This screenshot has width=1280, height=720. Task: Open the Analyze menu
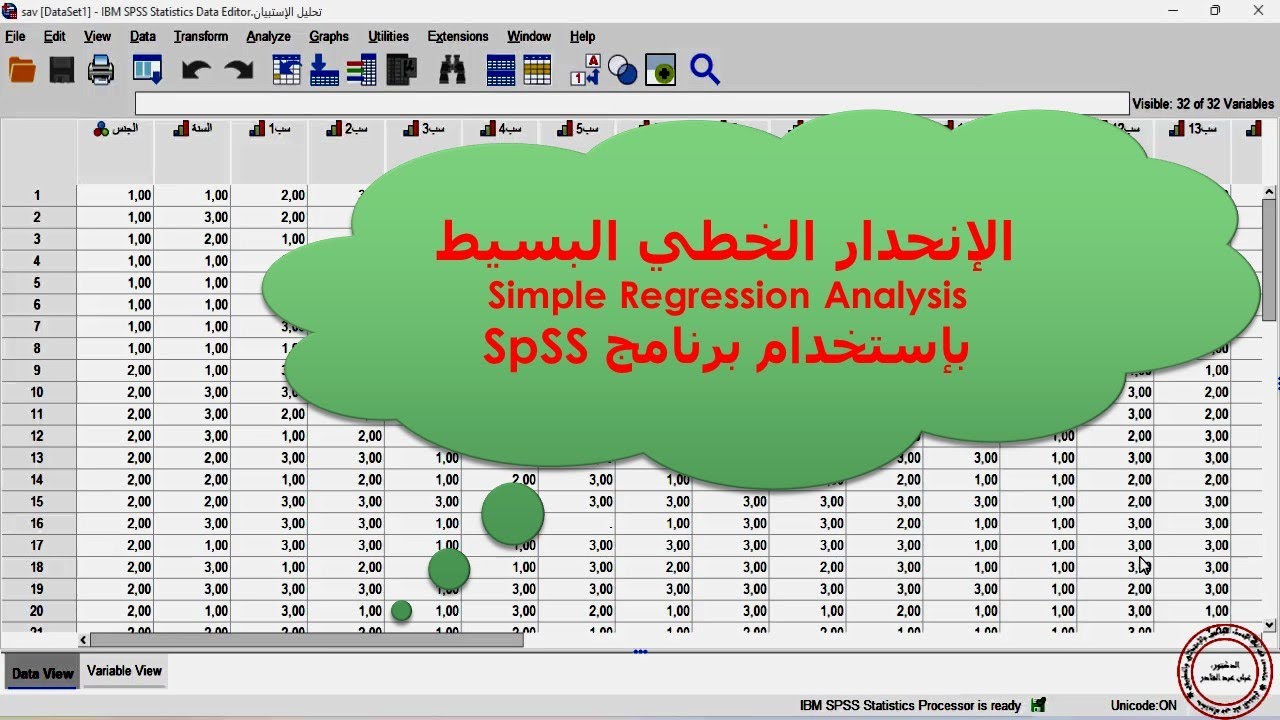tap(268, 36)
